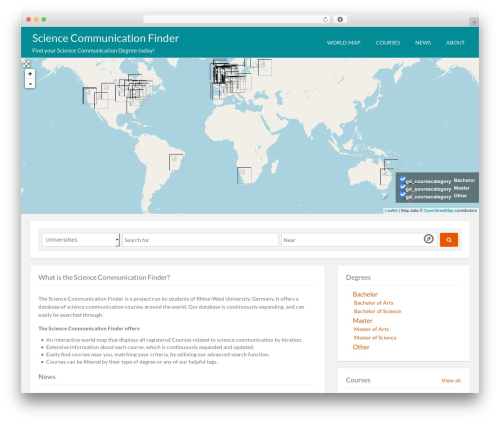Open new tab plus button
500x423 pixels.
(474, 22)
